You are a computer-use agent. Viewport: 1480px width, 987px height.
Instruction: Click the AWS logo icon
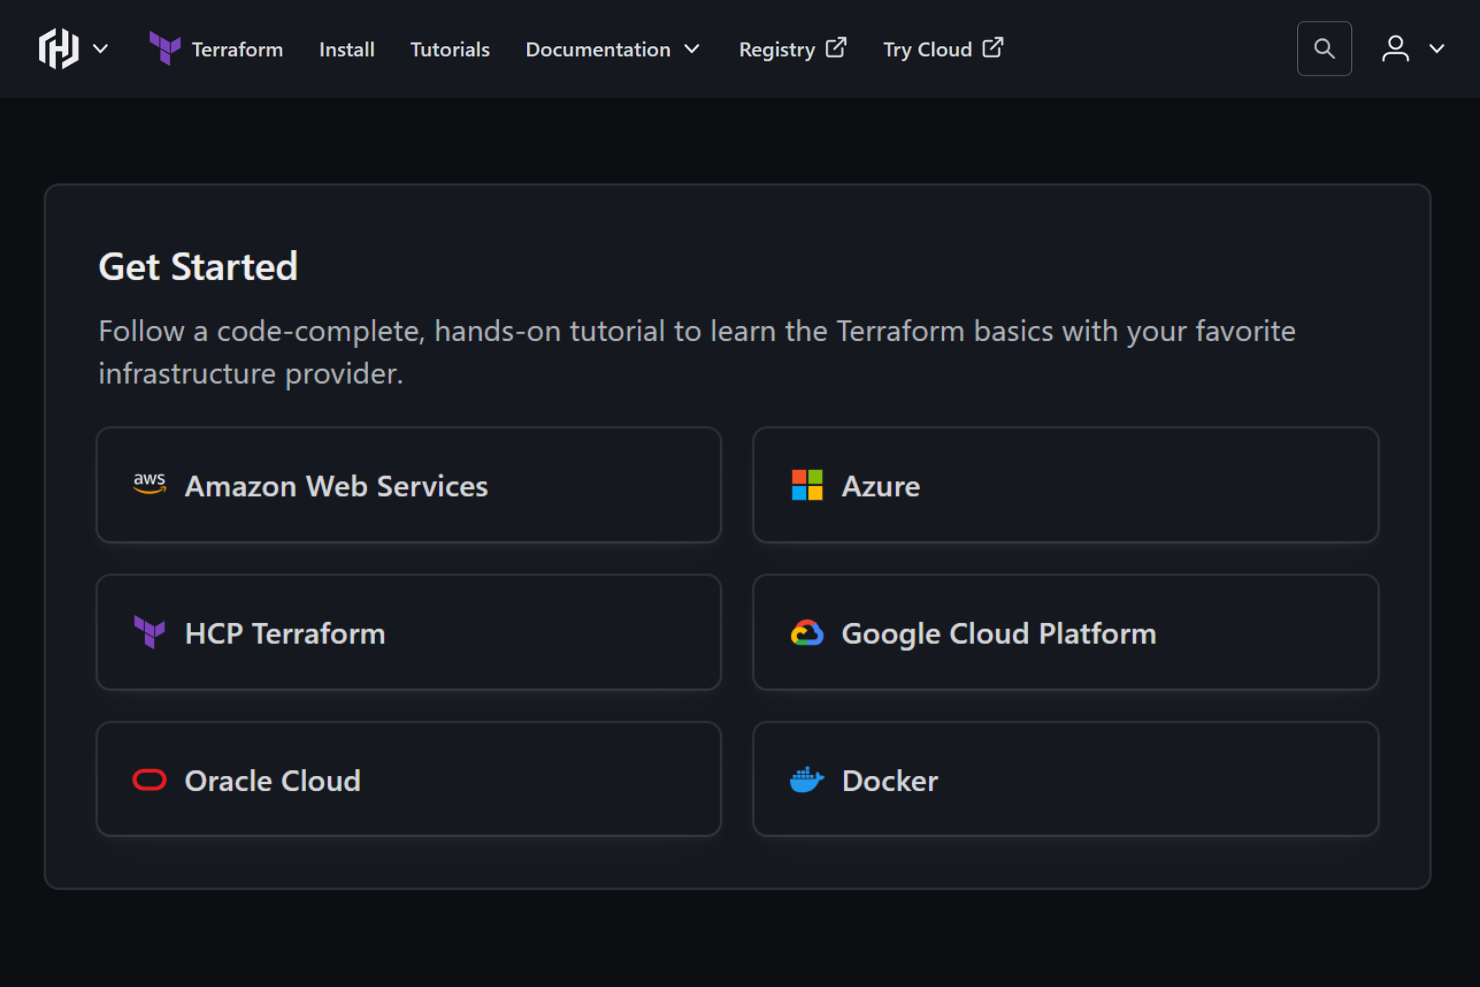pos(149,484)
